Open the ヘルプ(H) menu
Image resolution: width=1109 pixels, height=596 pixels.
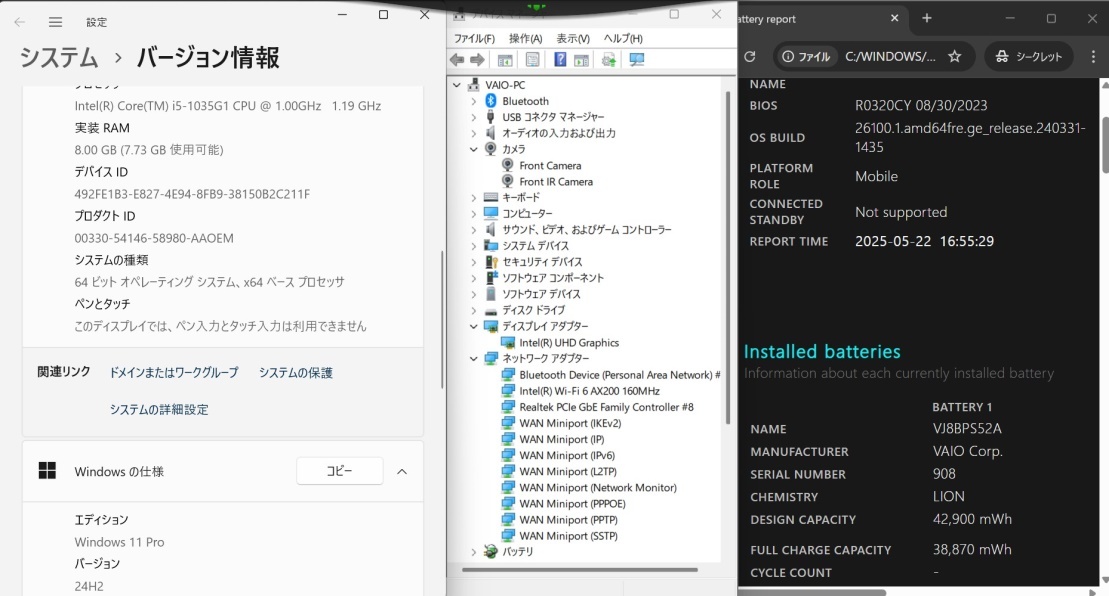[x=623, y=38]
